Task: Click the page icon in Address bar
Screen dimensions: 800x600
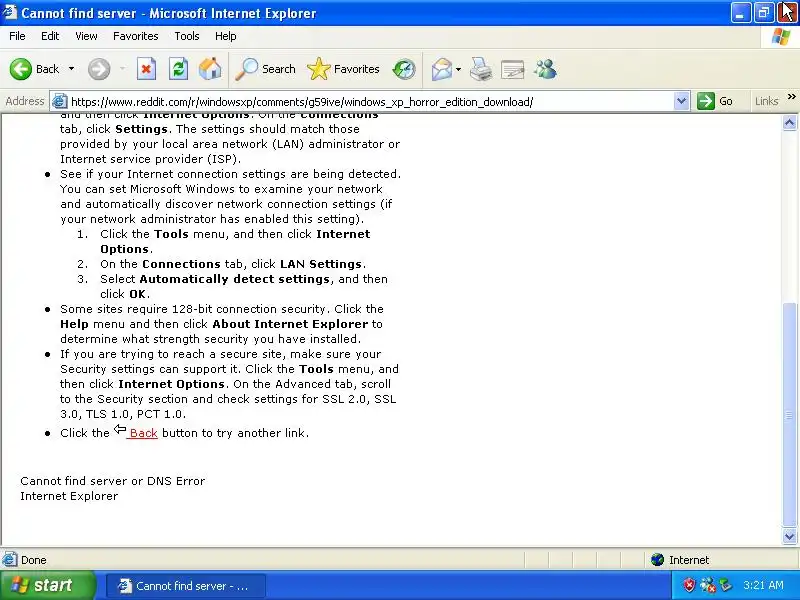Action: 60,101
